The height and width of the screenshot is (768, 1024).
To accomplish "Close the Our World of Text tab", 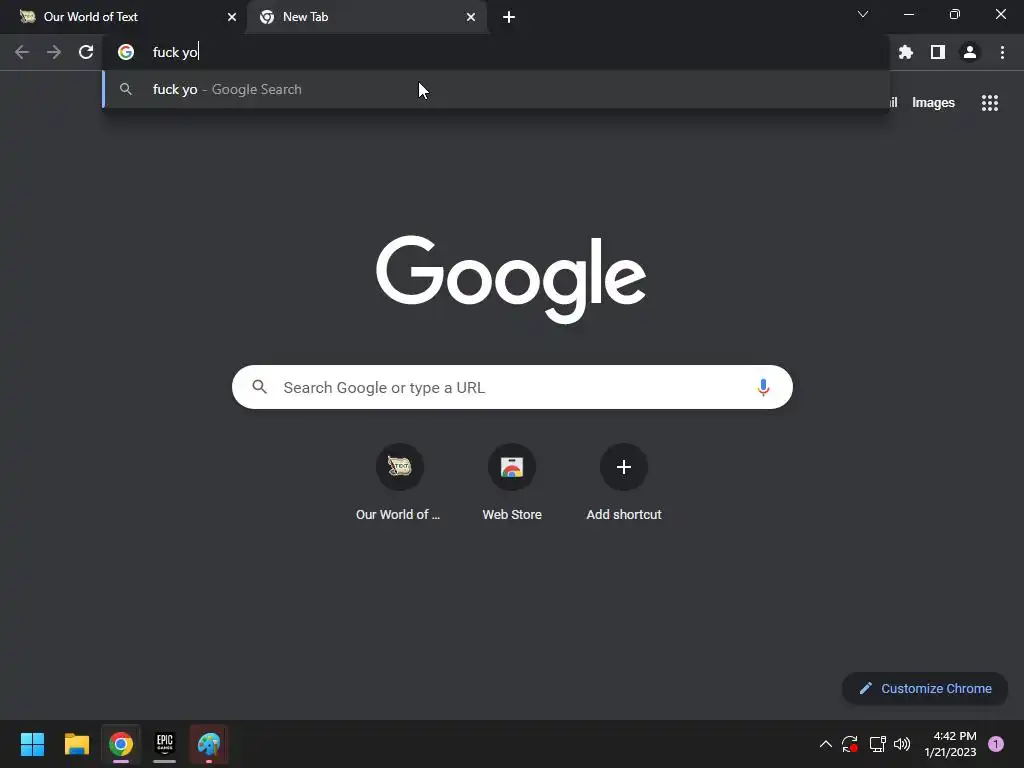I will 232,17.
